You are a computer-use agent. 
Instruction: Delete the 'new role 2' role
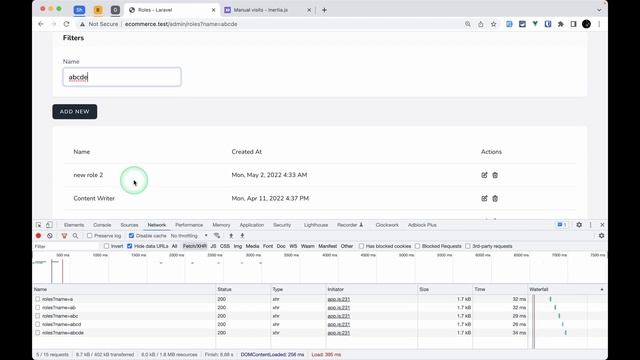[495, 175]
